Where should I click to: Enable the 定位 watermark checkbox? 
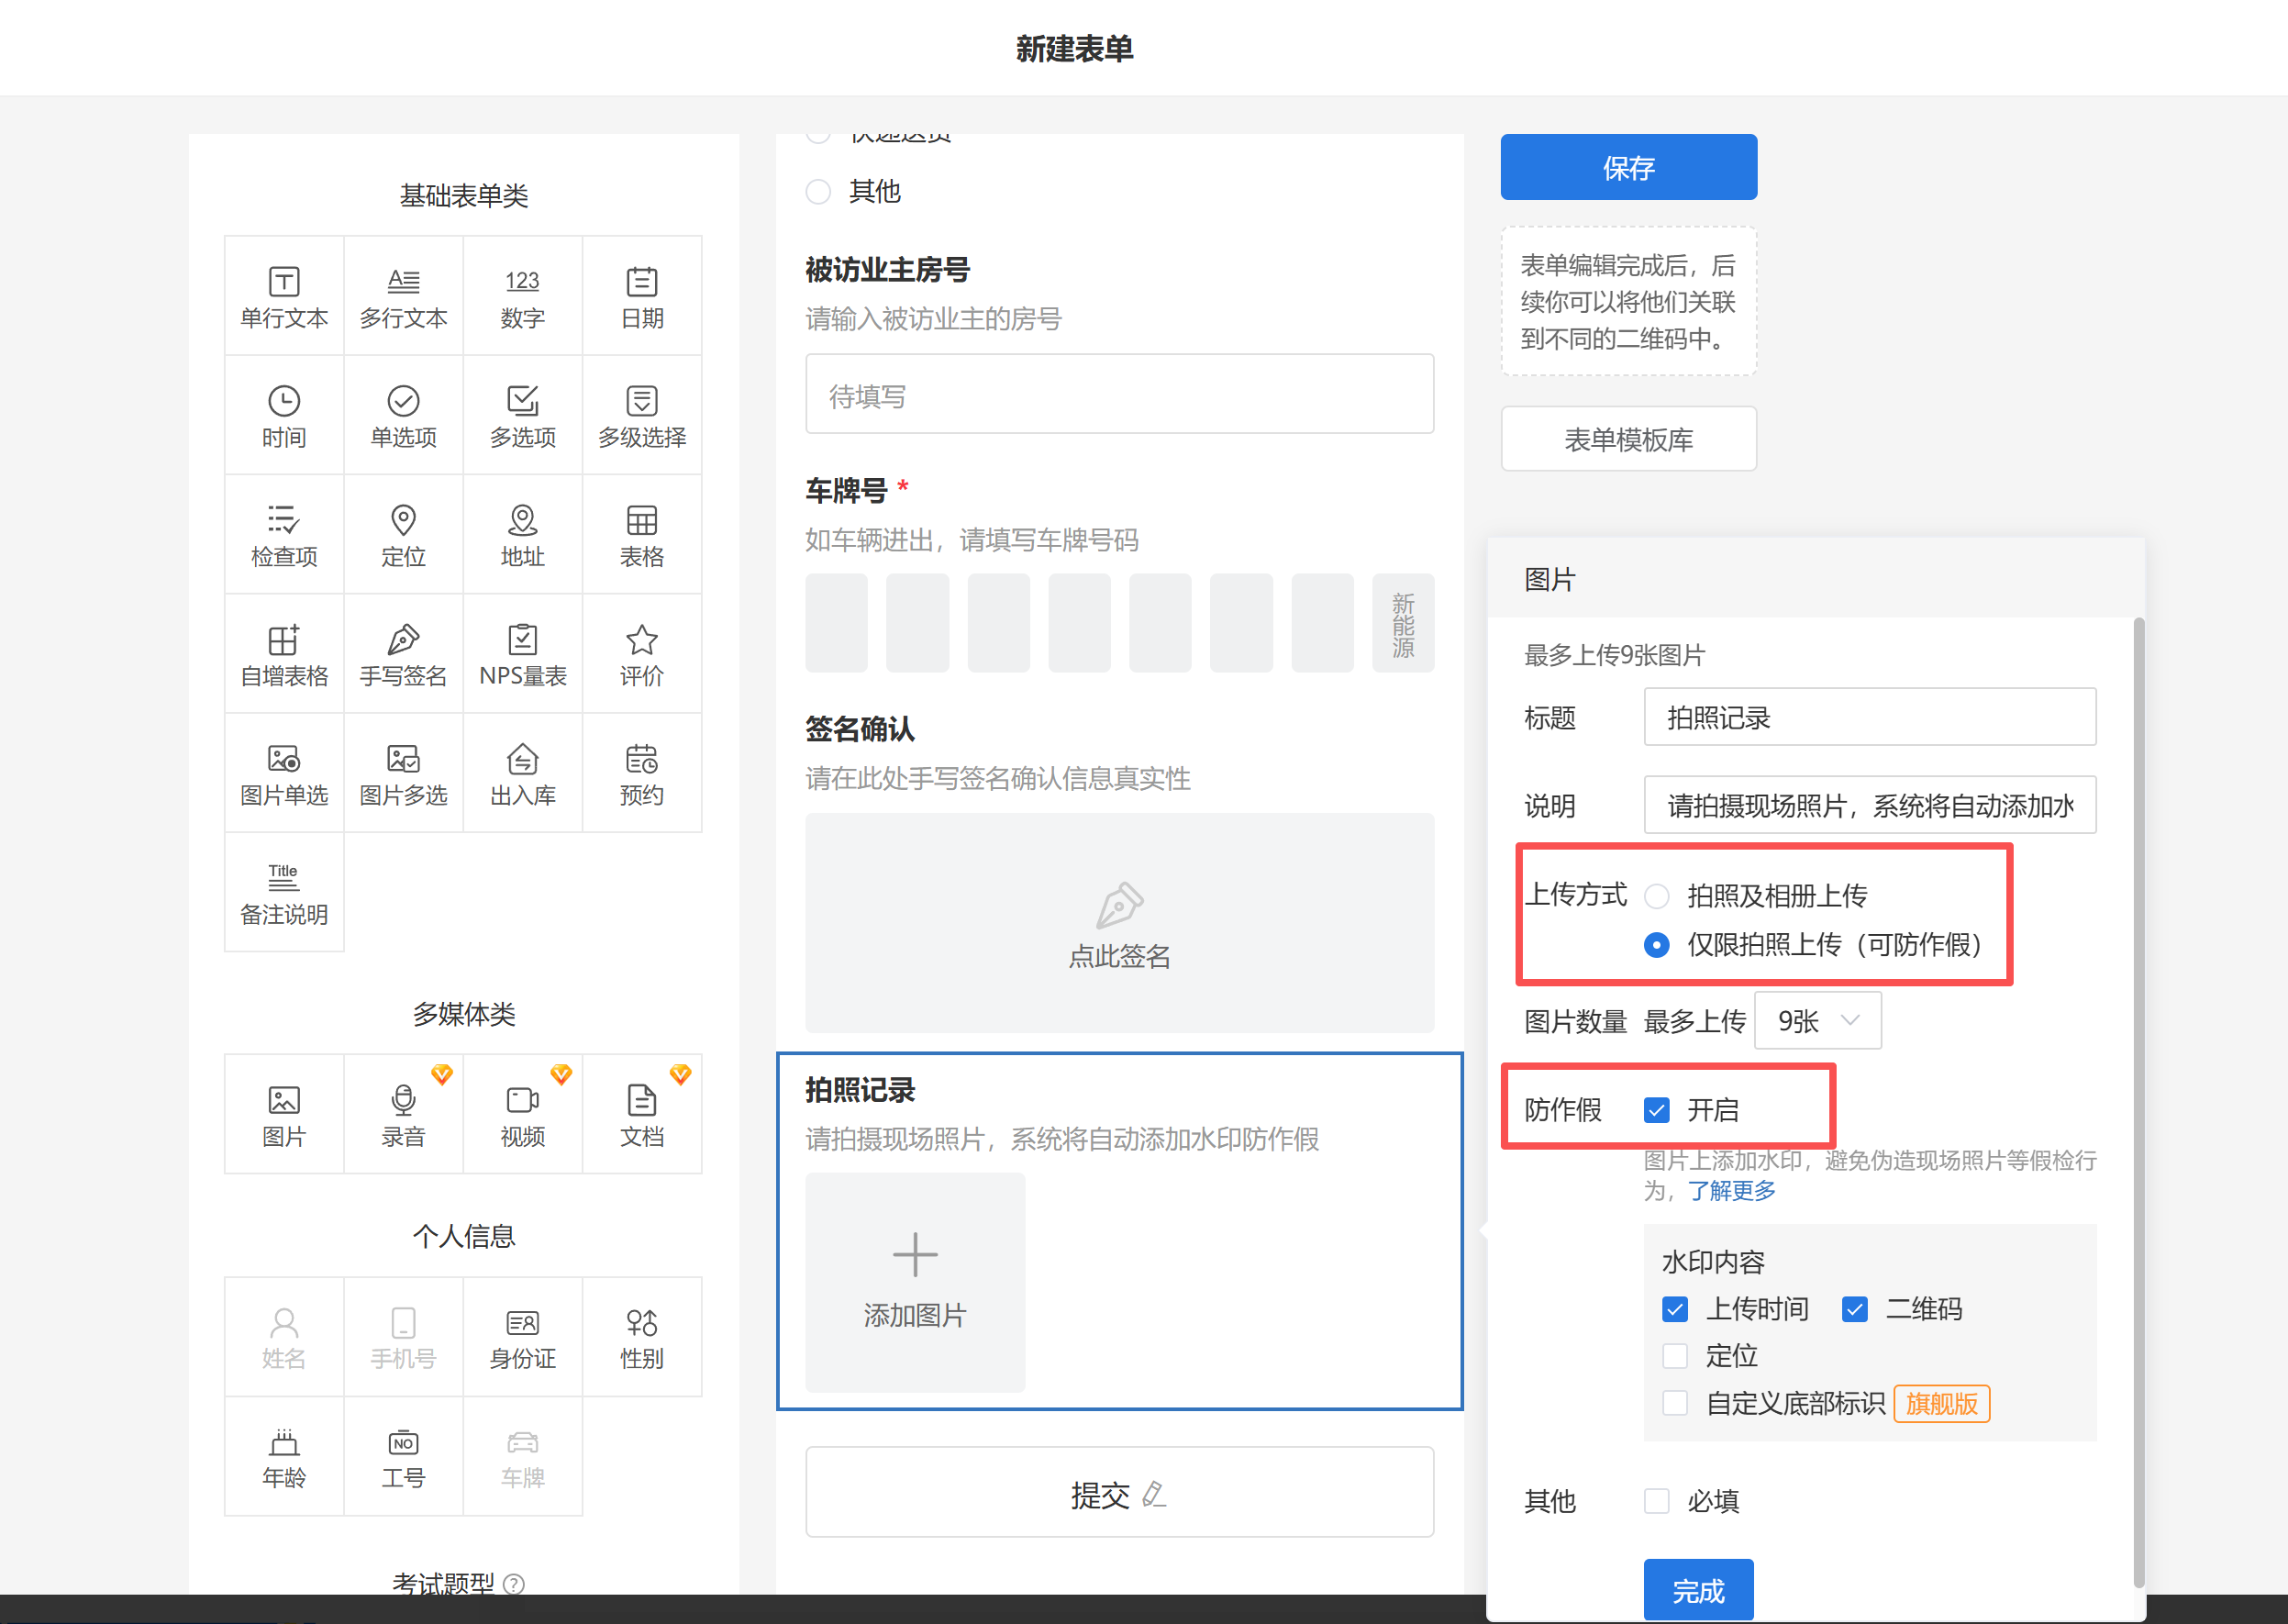click(1675, 1356)
